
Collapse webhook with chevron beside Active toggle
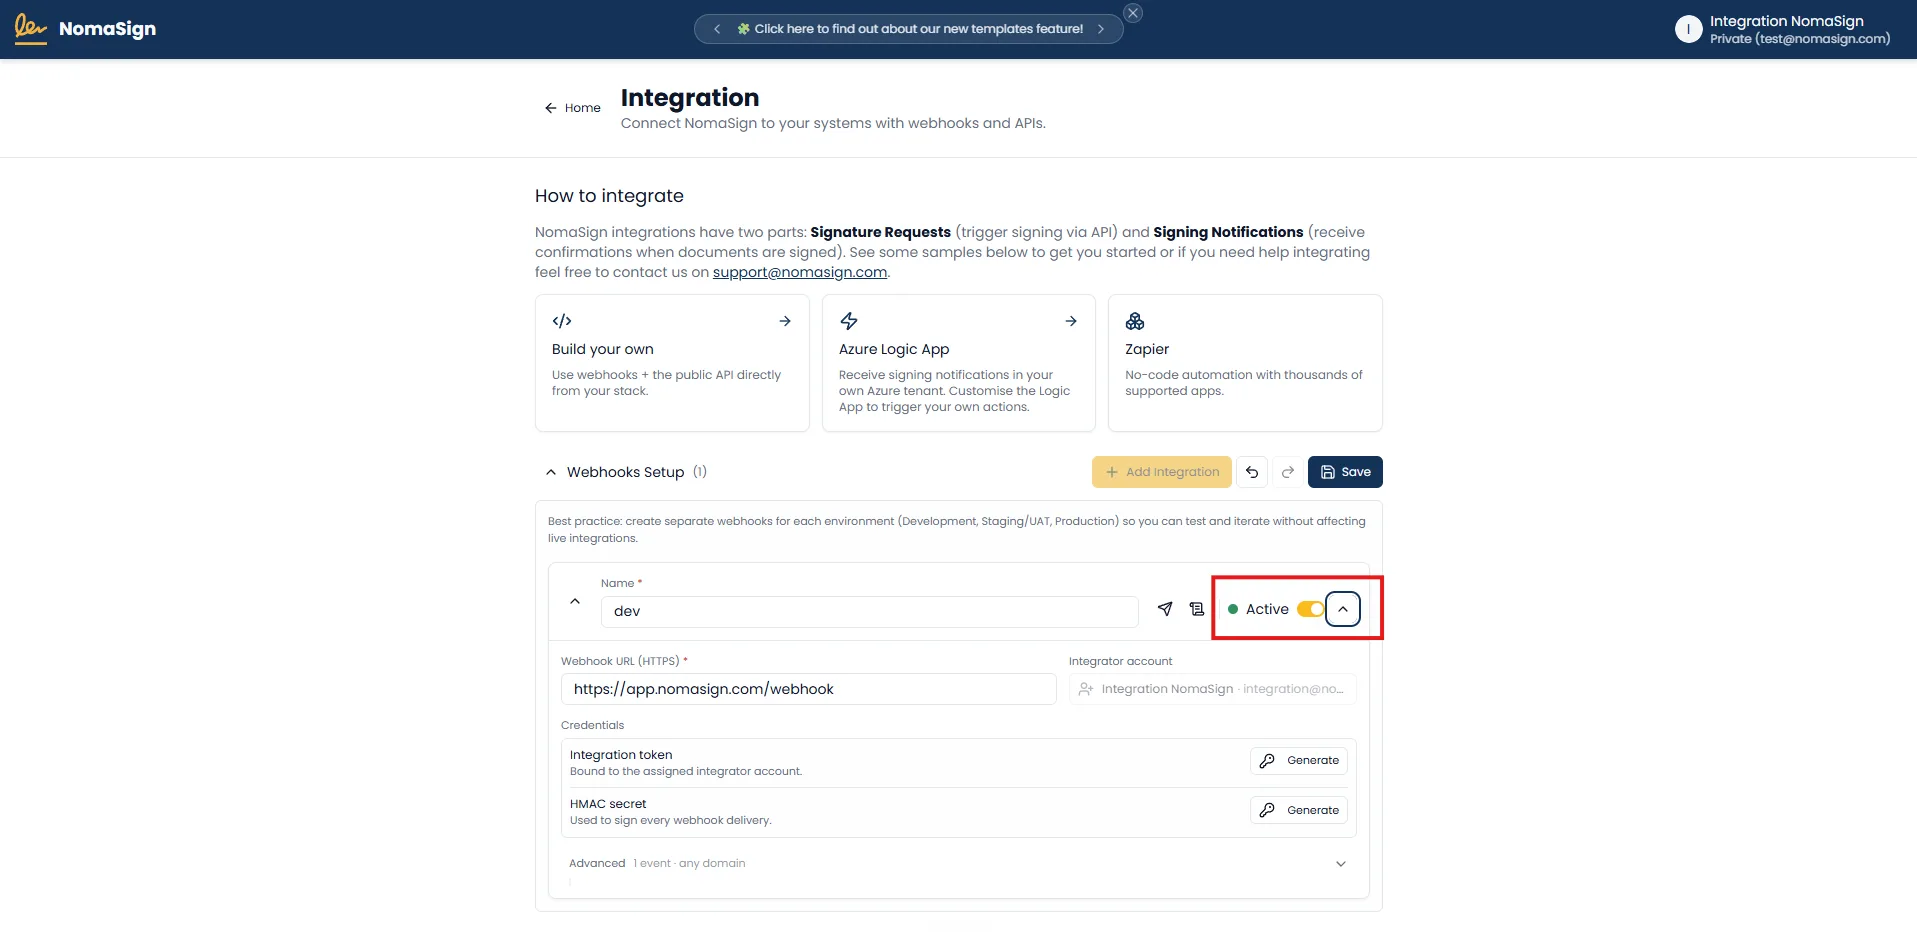(x=1343, y=609)
